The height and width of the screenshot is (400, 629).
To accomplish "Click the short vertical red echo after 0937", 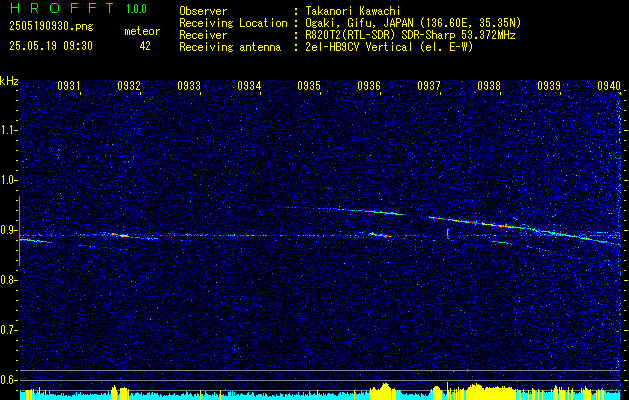I will (x=448, y=234).
